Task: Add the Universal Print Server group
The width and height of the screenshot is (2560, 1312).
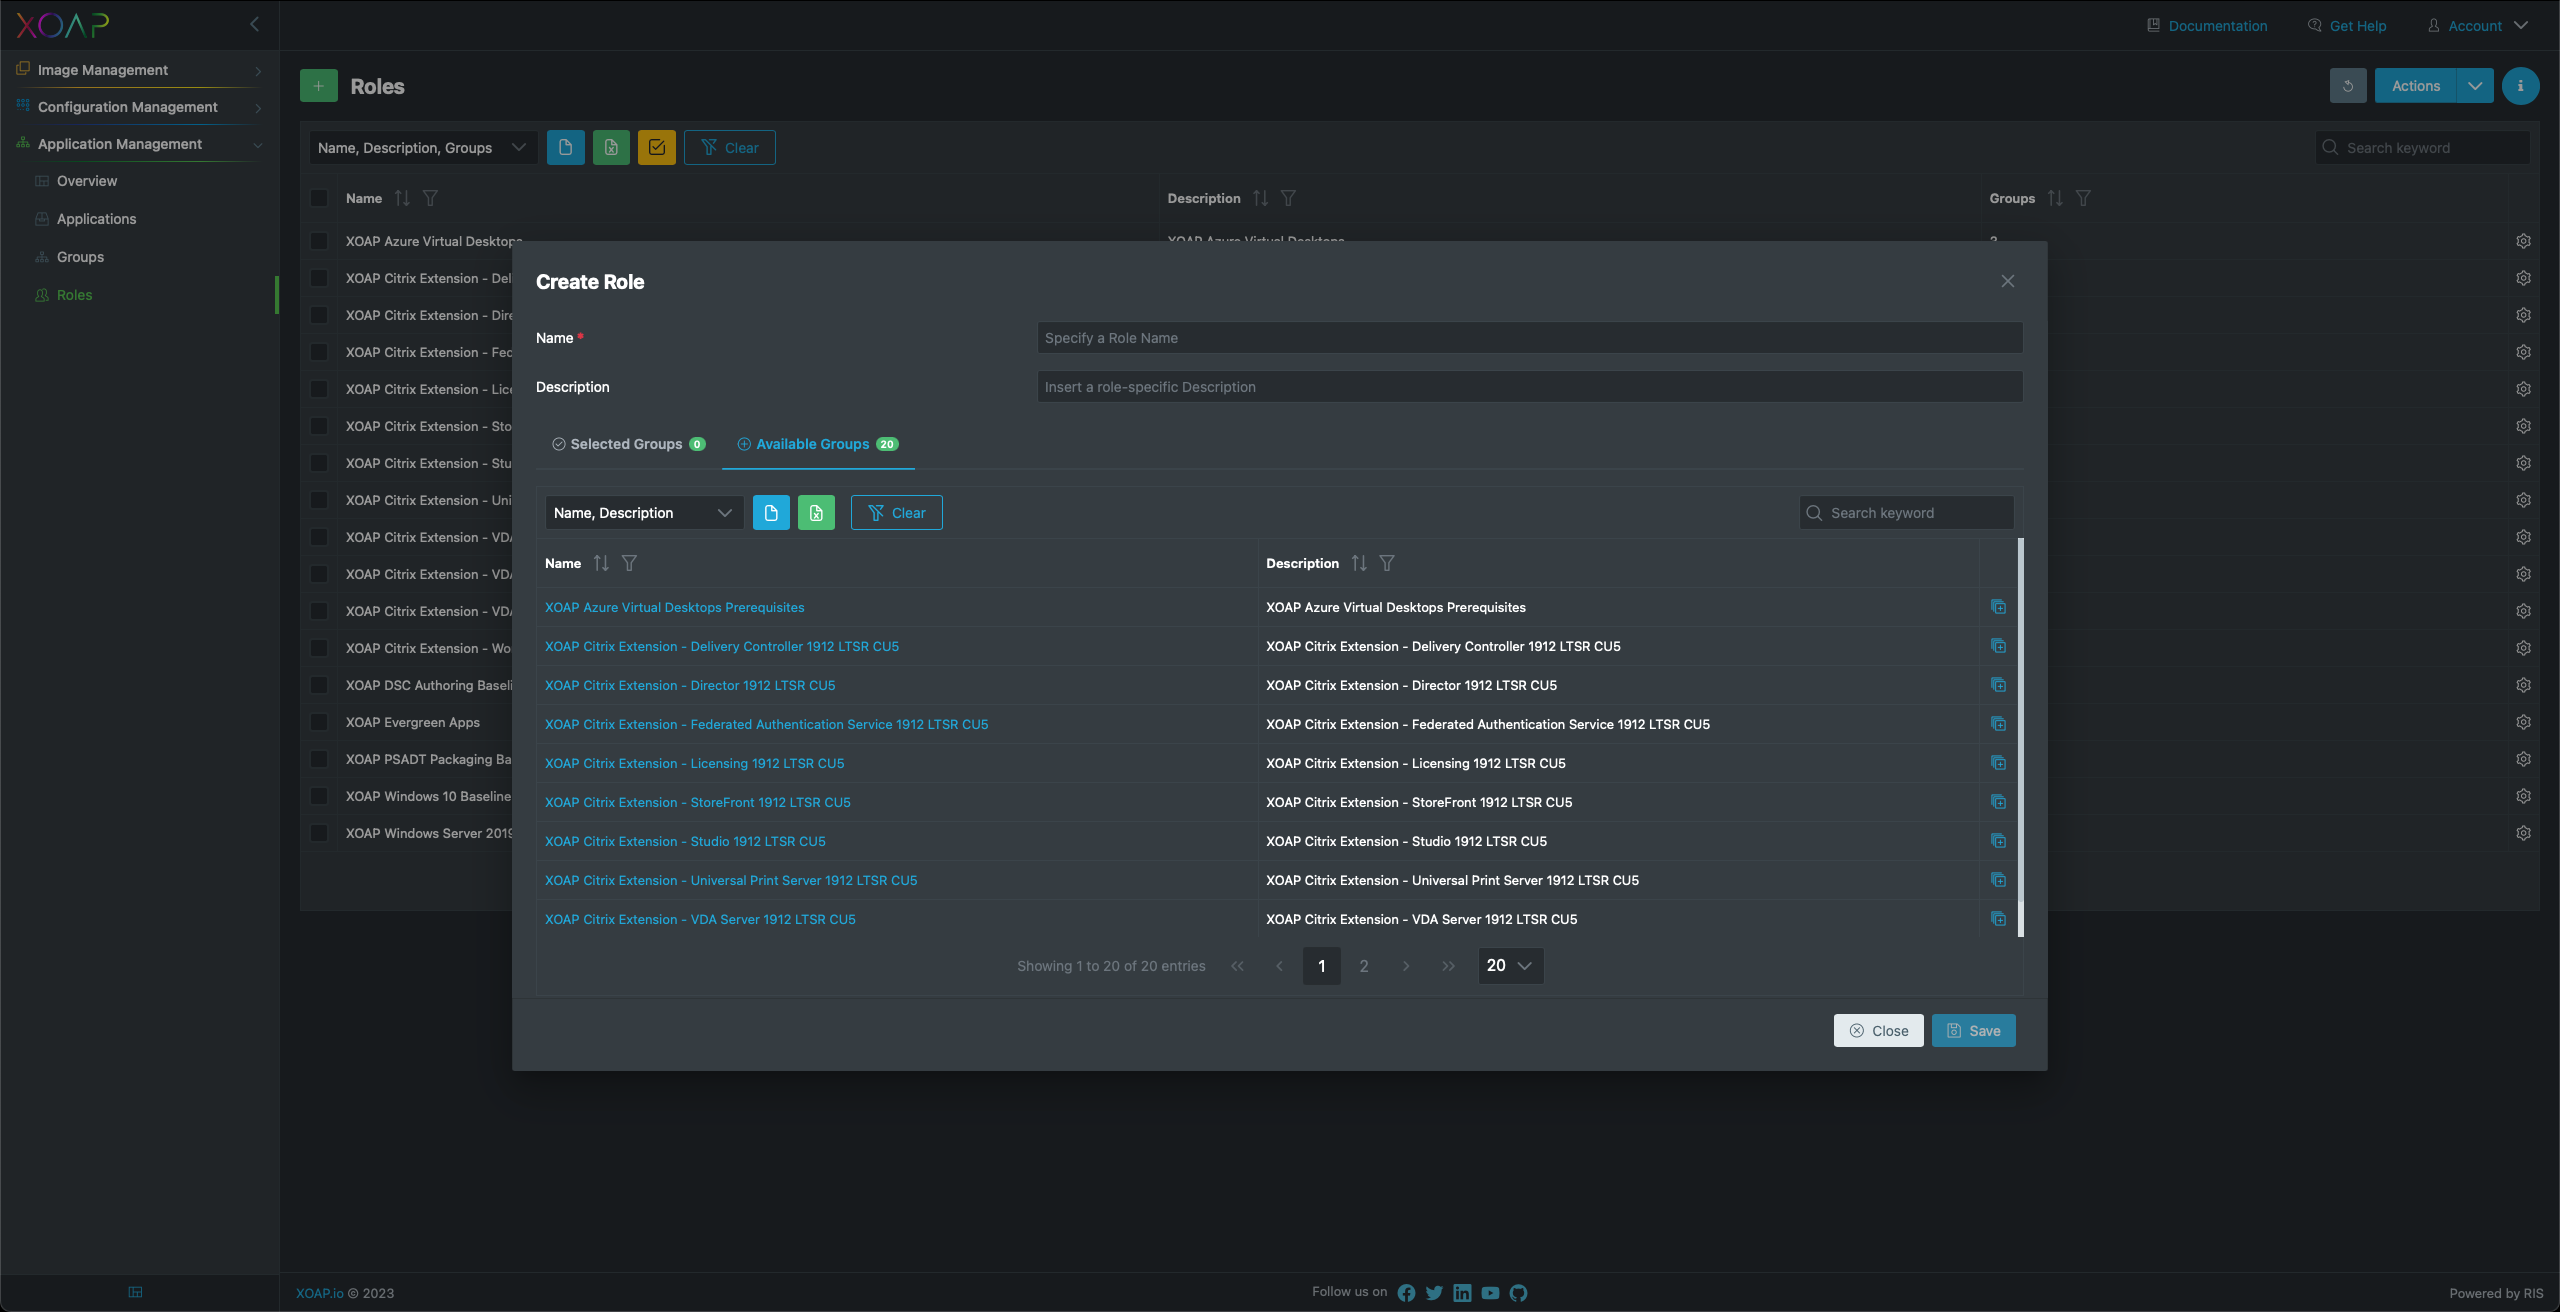Action: [1998, 880]
